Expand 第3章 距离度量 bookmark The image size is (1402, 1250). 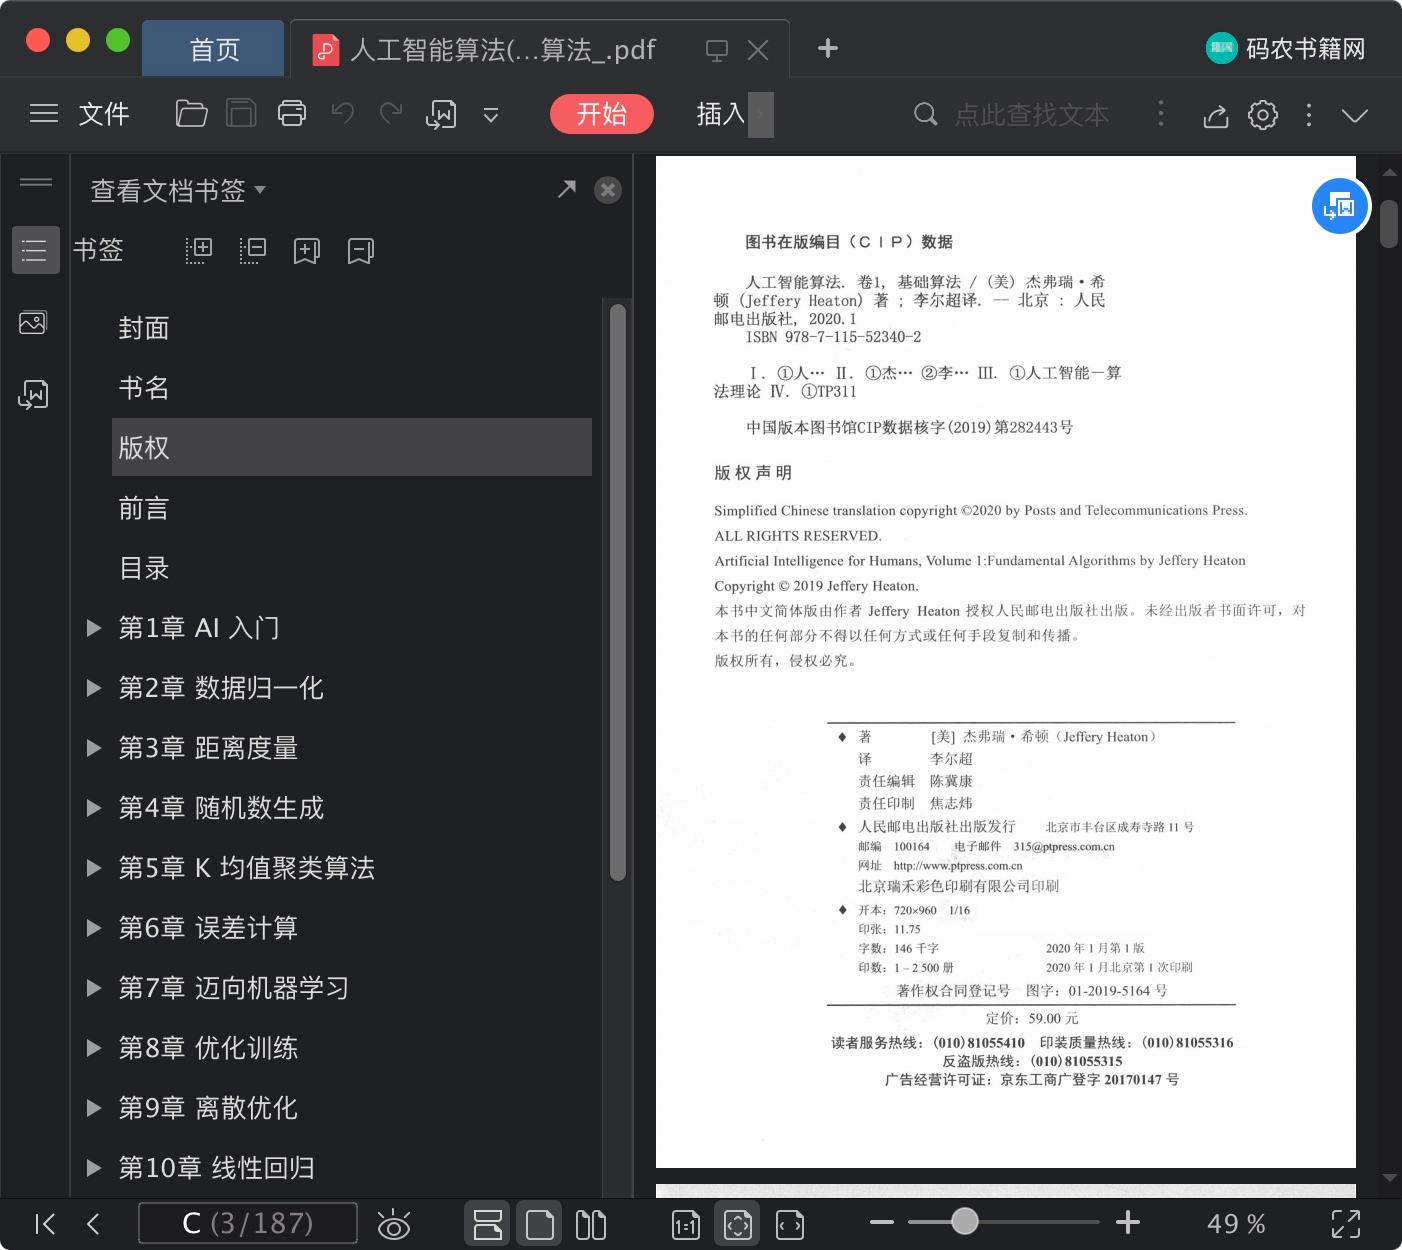pyautogui.click(x=94, y=748)
